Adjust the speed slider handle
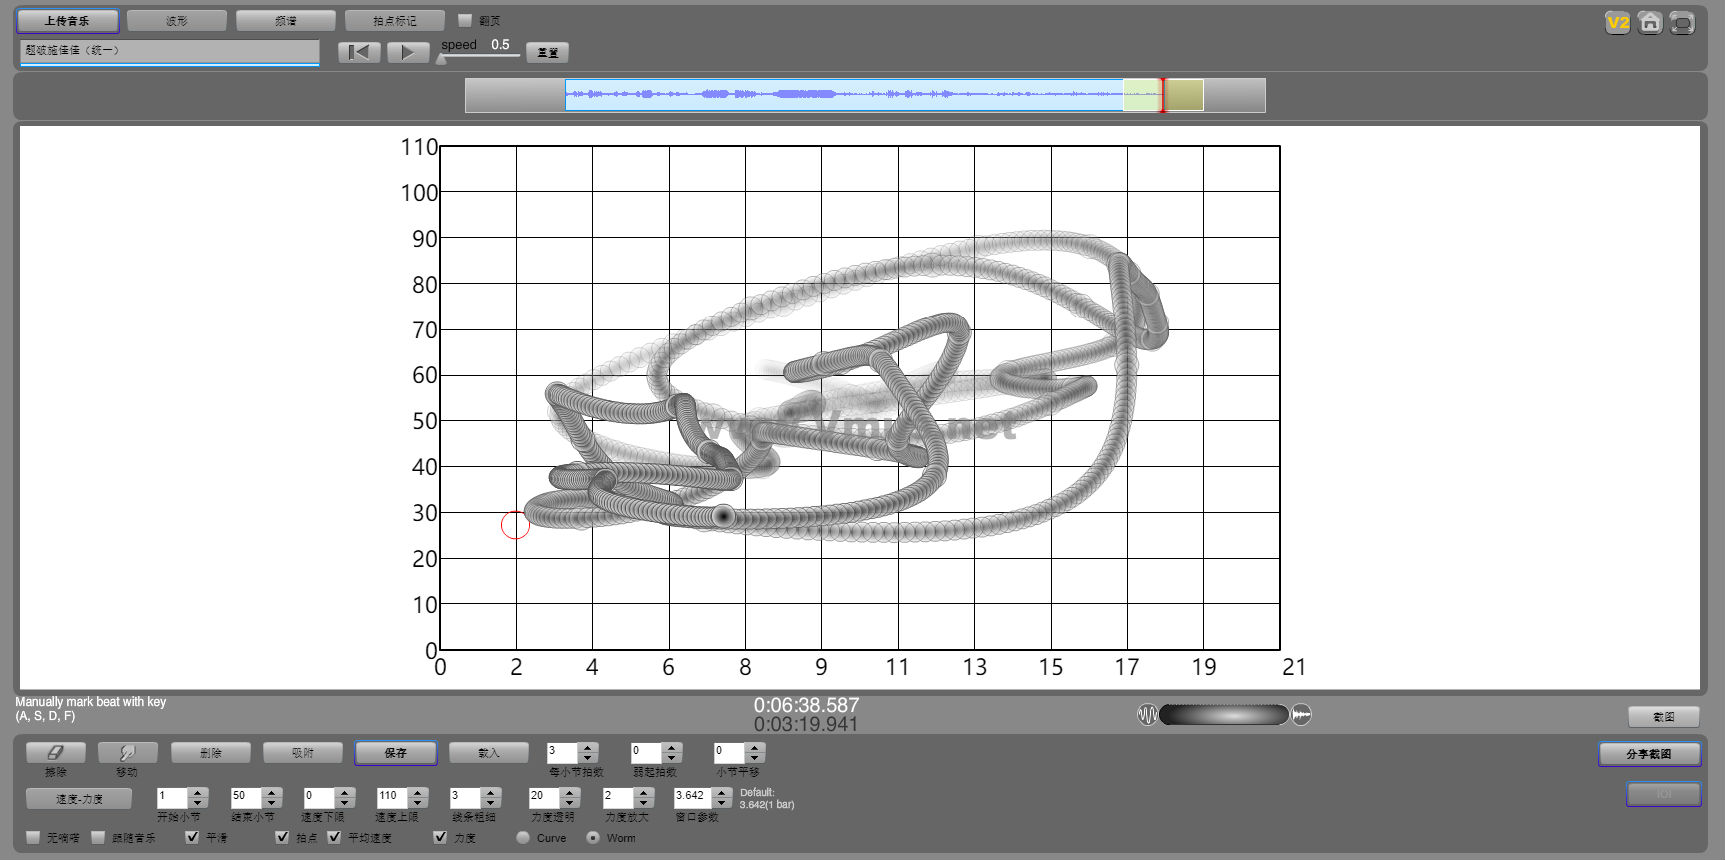This screenshot has width=1725, height=860. 442,58
